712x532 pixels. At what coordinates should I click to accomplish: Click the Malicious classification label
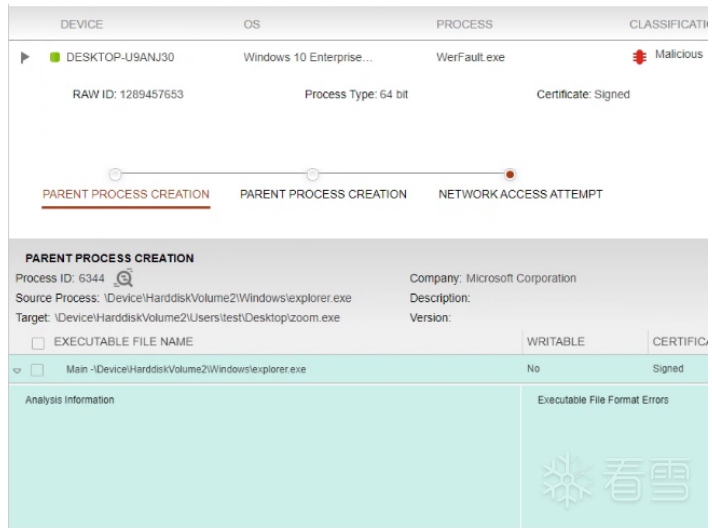(x=678, y=54)
